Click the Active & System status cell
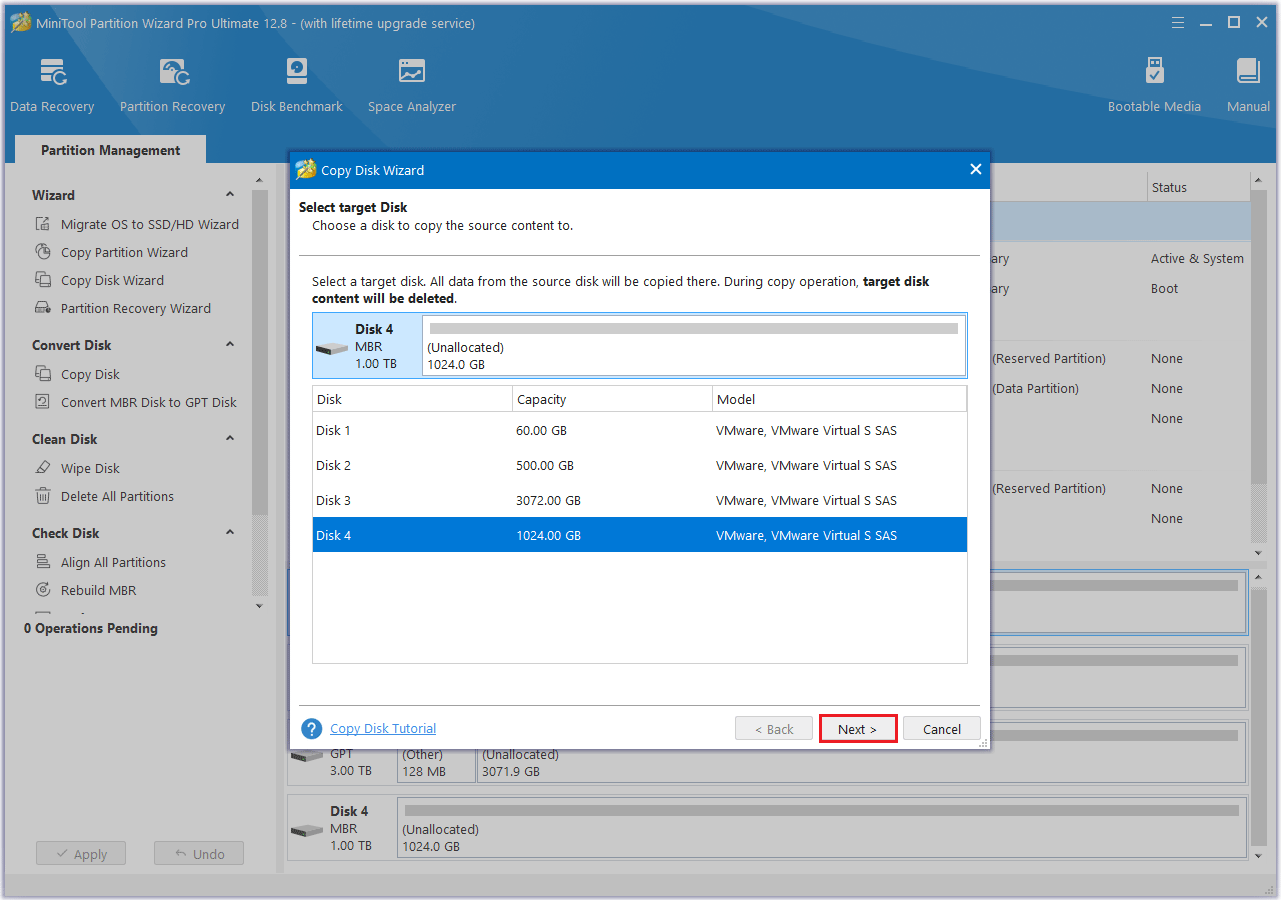 tap(1197, 258)
